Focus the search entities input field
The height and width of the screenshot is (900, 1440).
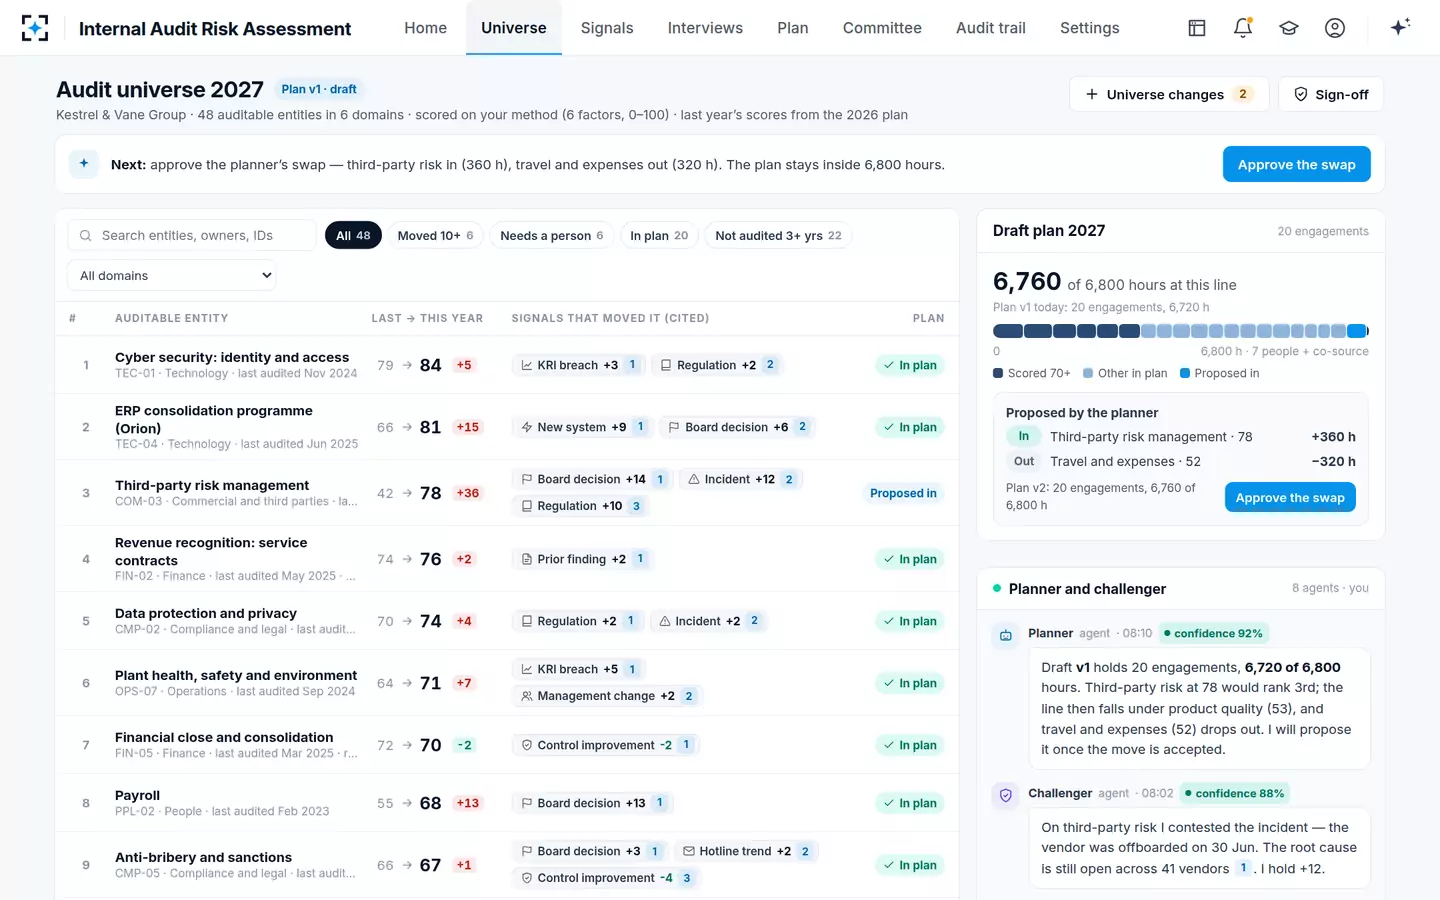(x=192, y=236)
